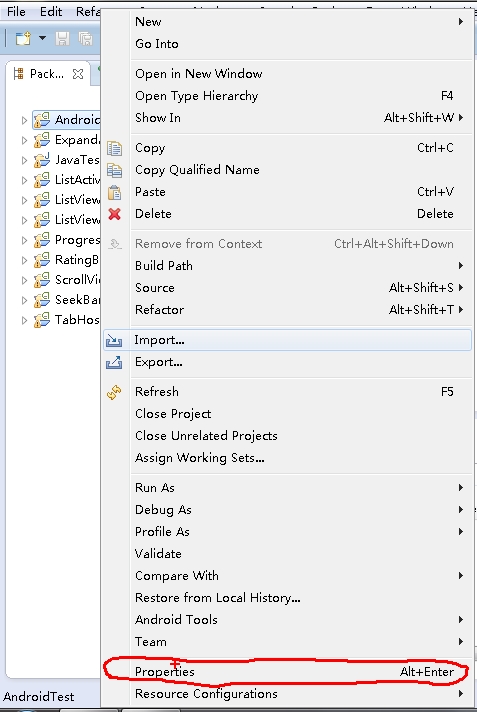Viewport: 477px width, 712px height.
Task: Expand the ListActiv project node
Action: (x=25, y=180)
